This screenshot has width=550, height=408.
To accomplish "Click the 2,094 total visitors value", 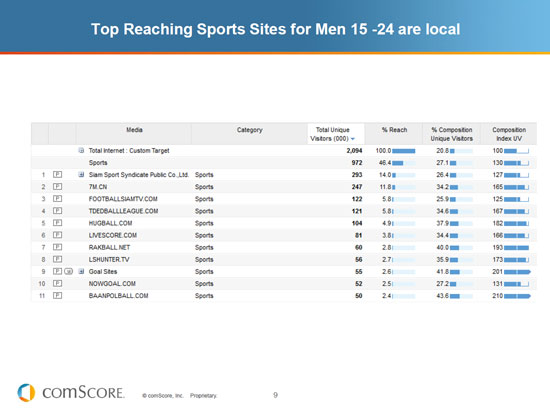I will [x=354, y=151].
